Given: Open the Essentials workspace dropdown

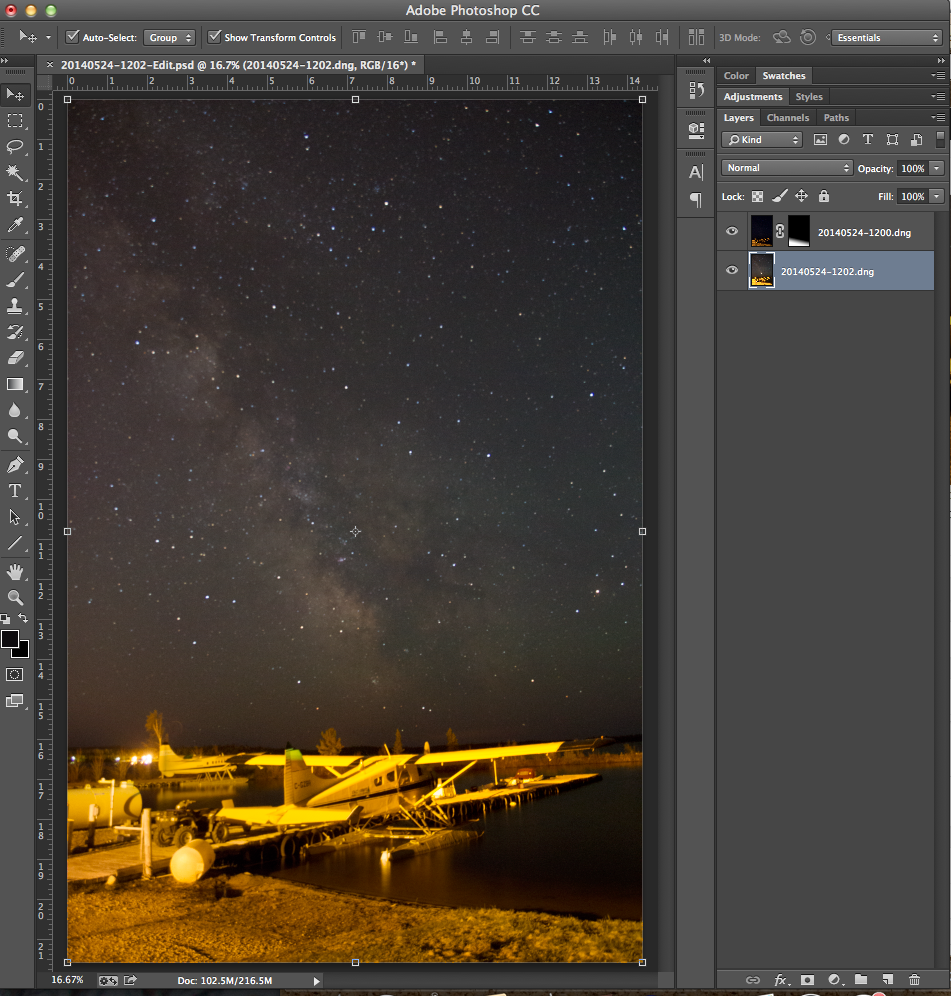Looking at the screenshot, I should click(x=886, y=38).
